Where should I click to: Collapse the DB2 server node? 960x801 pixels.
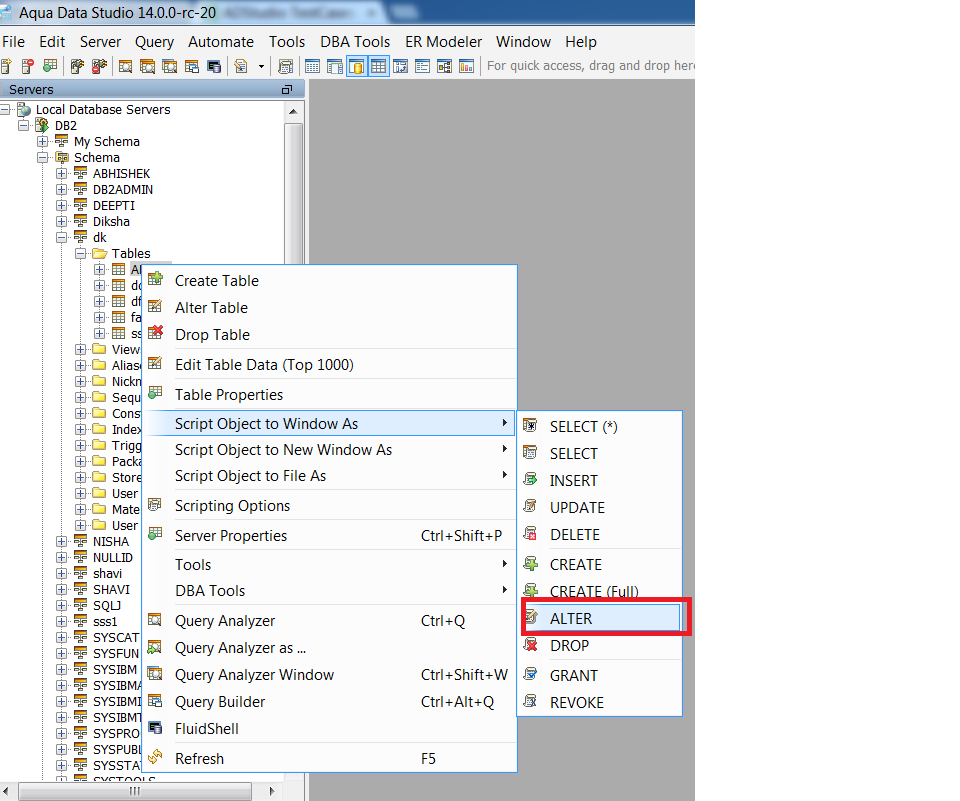tap(23, 126)
